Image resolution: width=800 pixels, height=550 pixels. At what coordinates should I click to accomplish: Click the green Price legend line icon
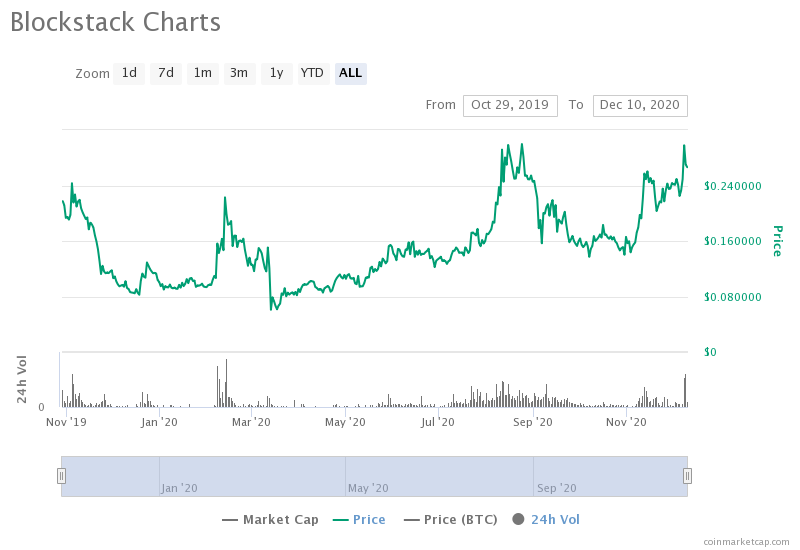point(340,519)
